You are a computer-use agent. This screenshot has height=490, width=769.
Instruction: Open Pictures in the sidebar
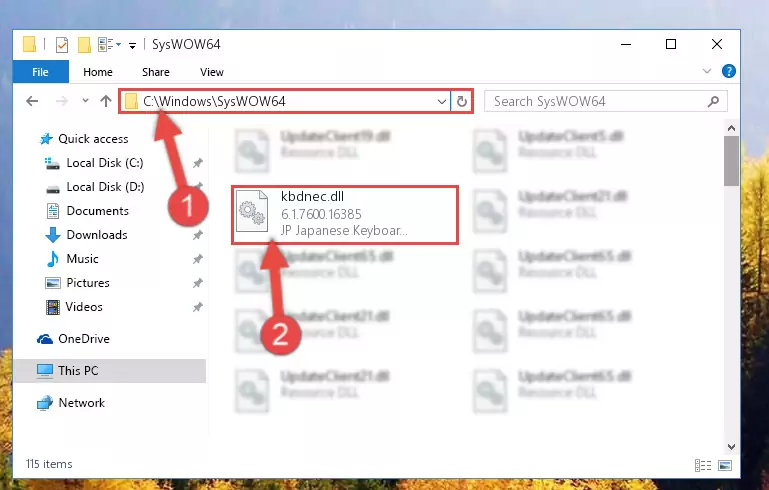[88, 284]
